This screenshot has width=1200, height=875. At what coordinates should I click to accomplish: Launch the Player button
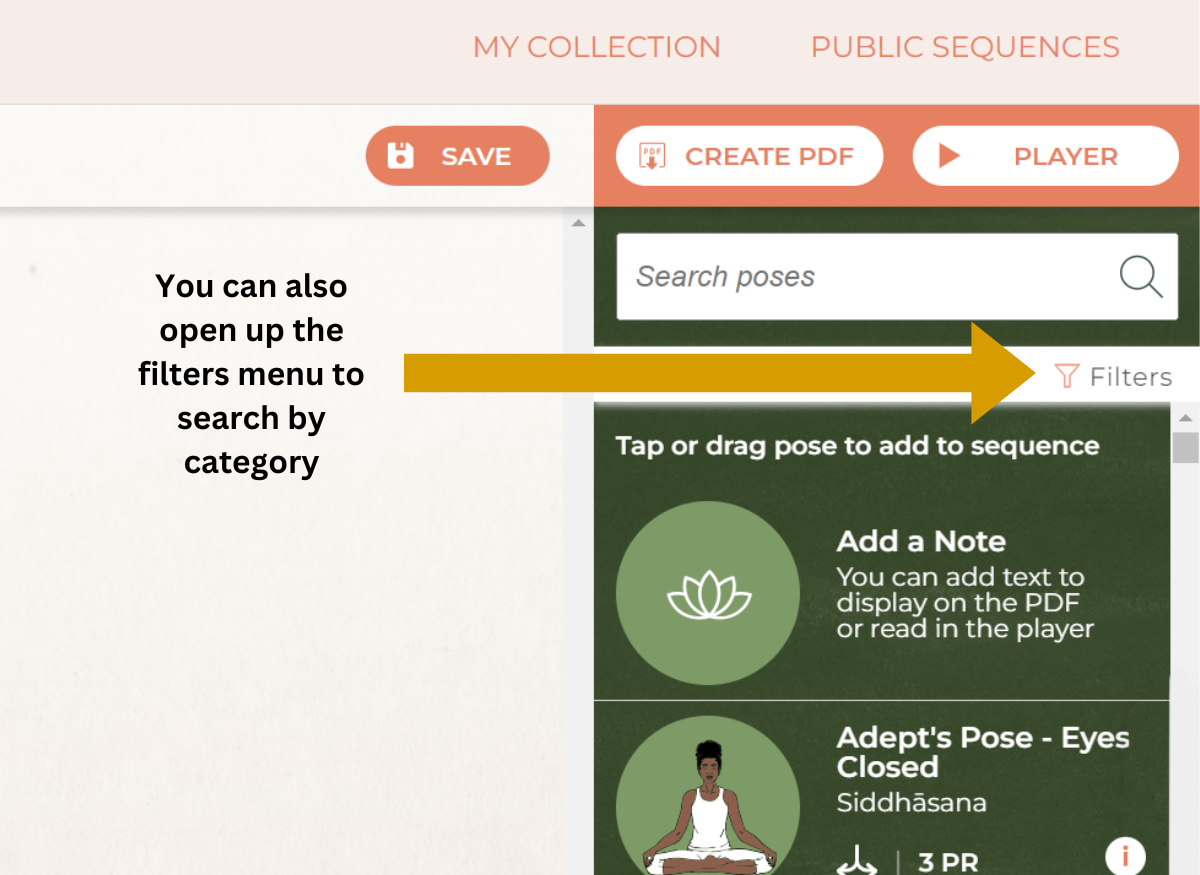coord(1046,156)
